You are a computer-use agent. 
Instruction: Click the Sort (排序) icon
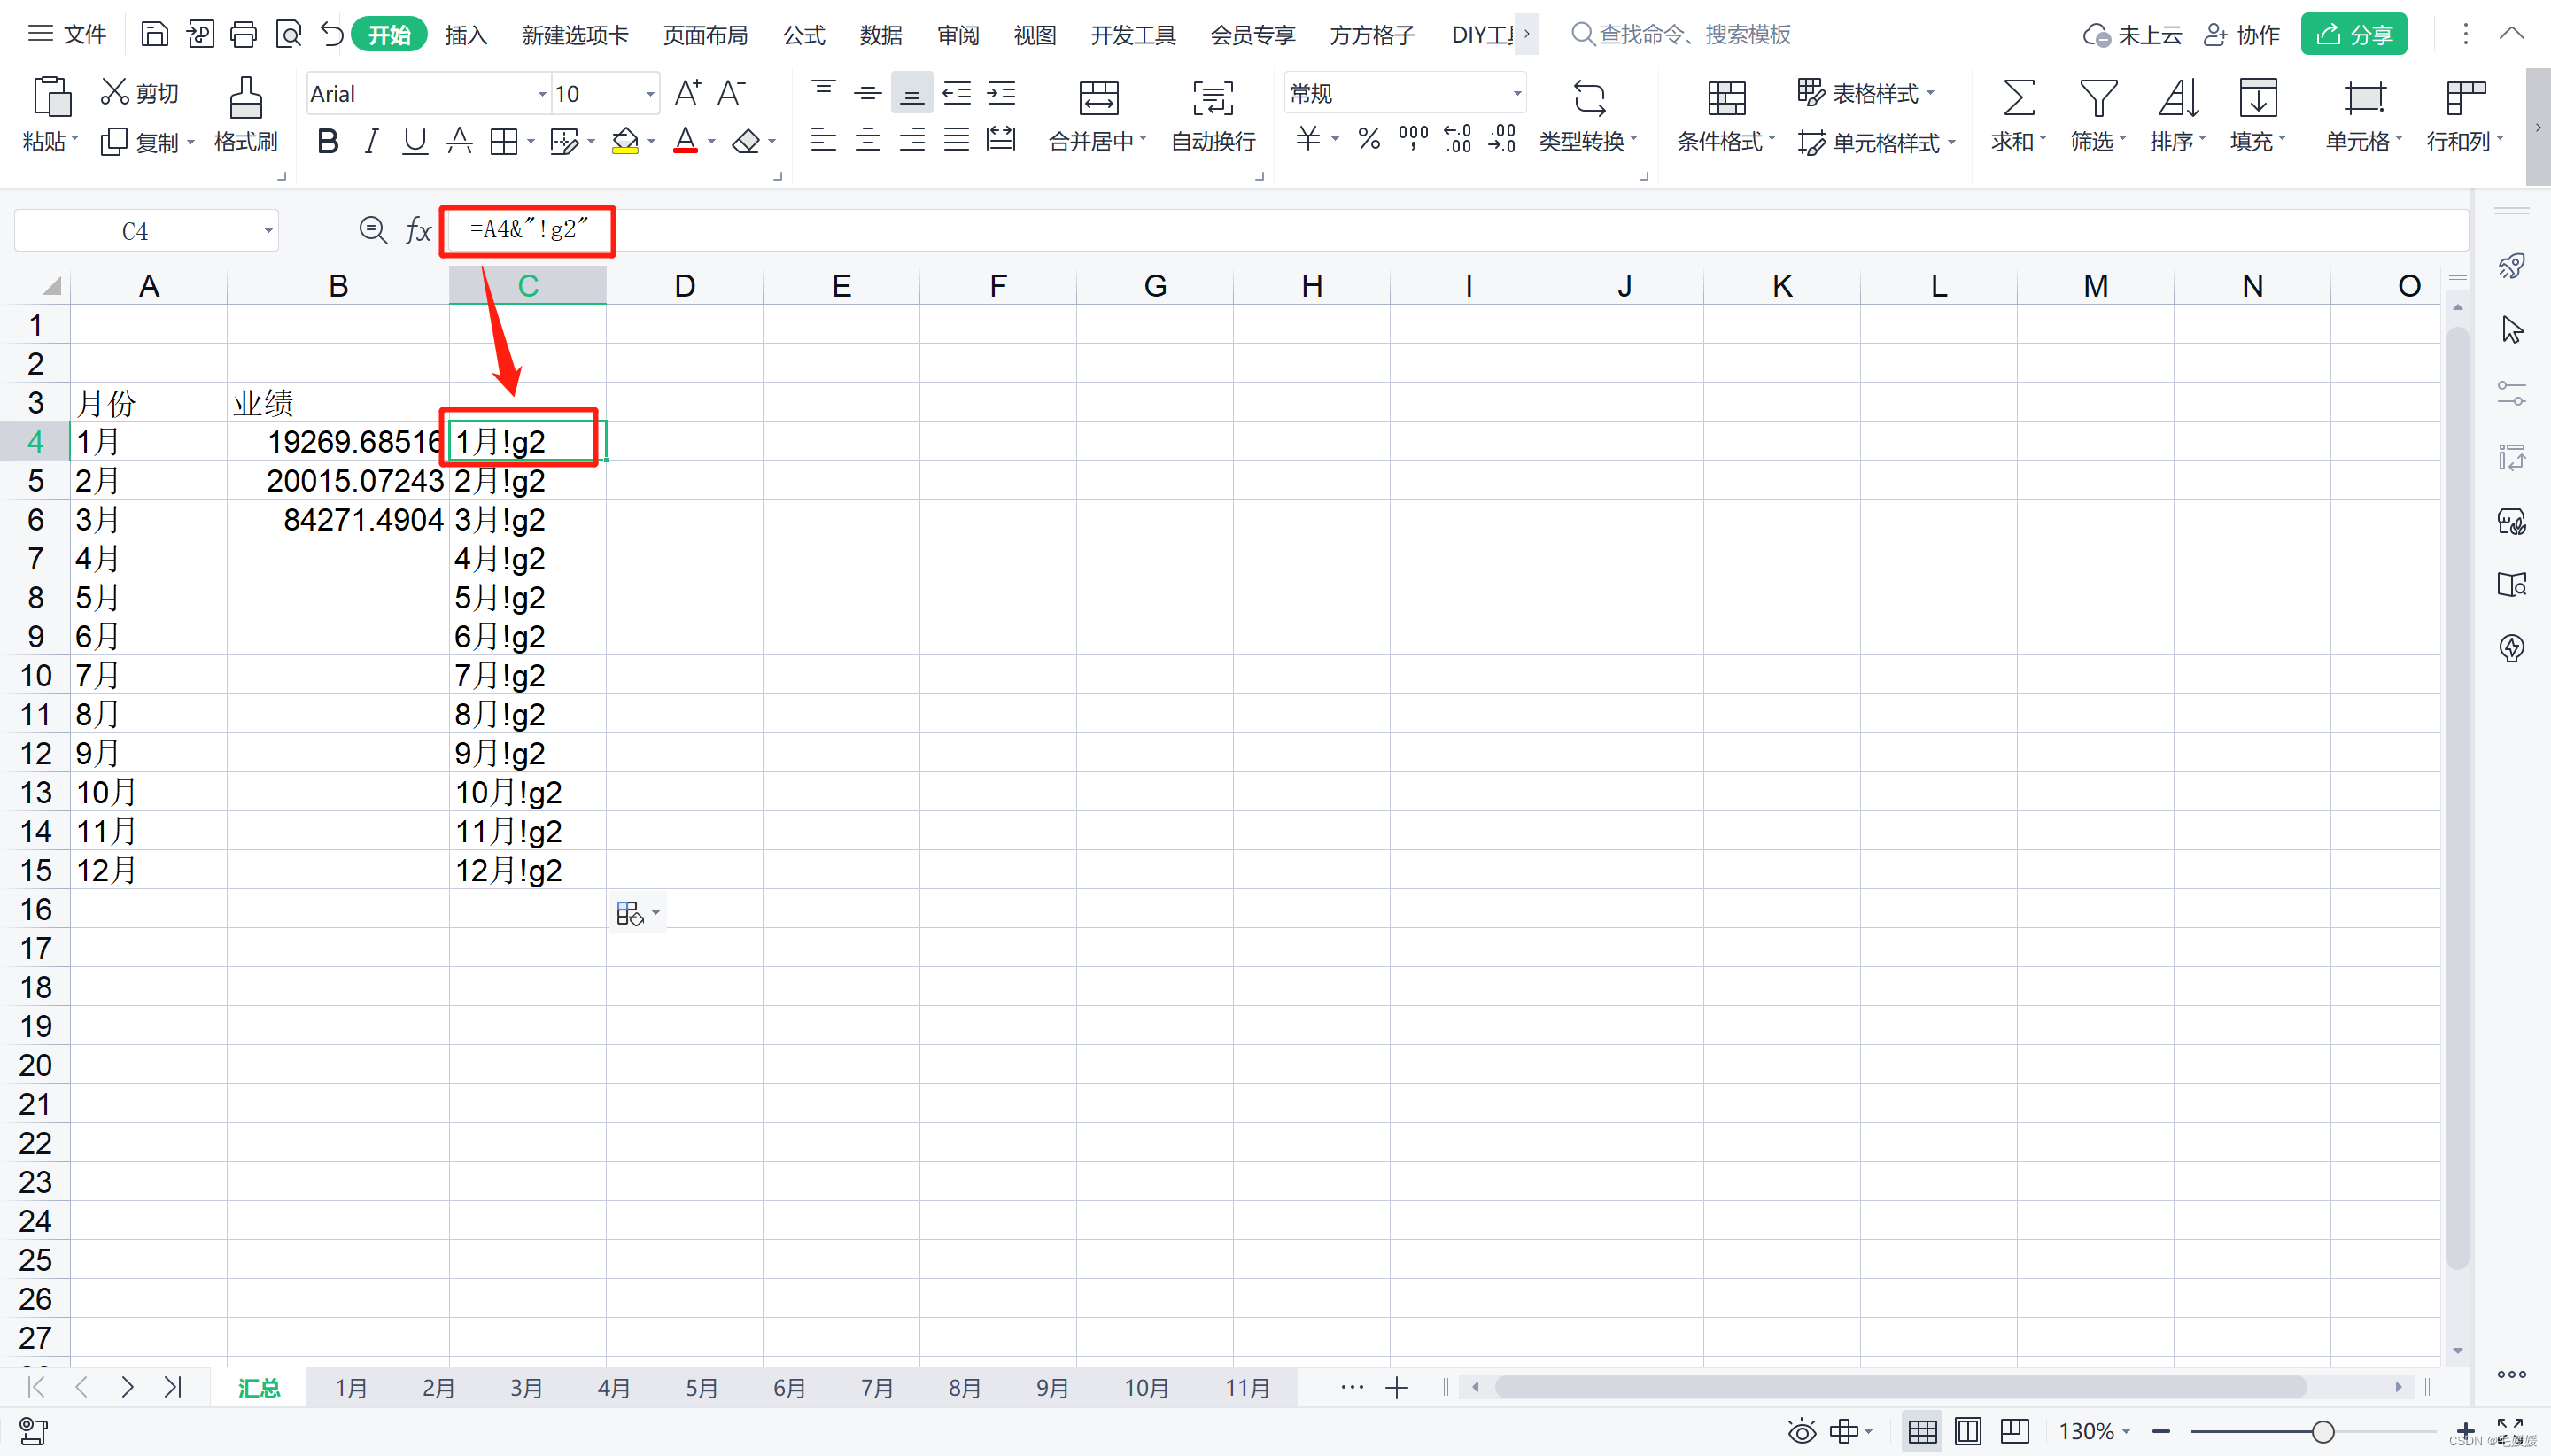(x=2178, y=98)
